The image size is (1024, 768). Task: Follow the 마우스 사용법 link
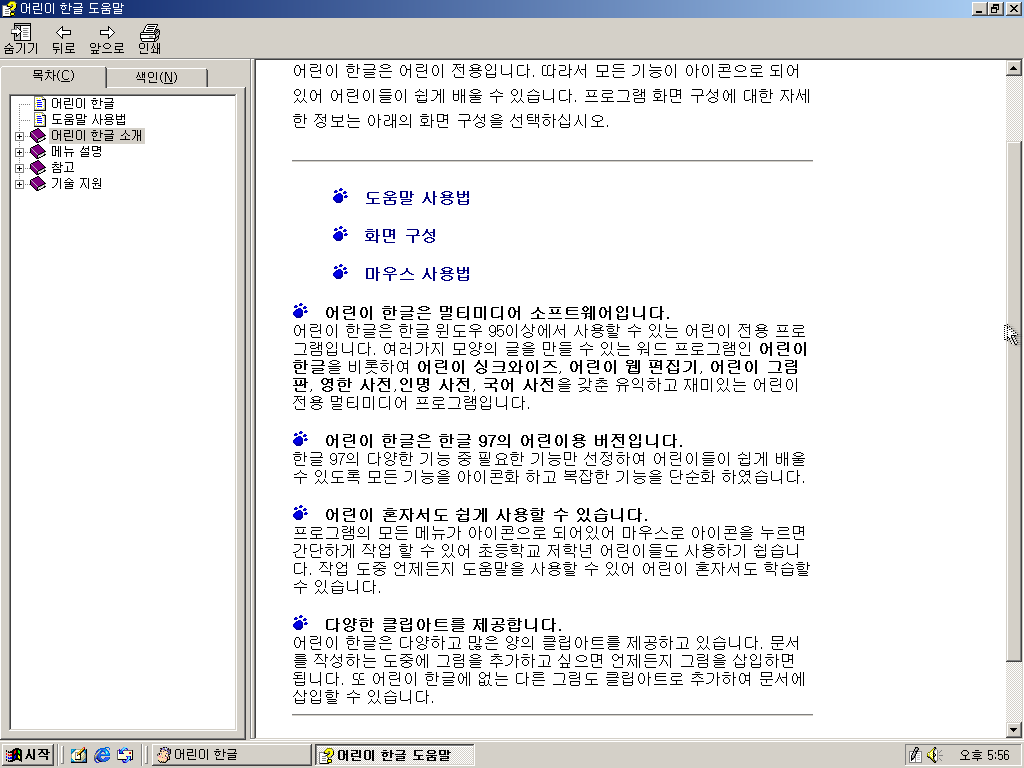(x=417, y=273)
